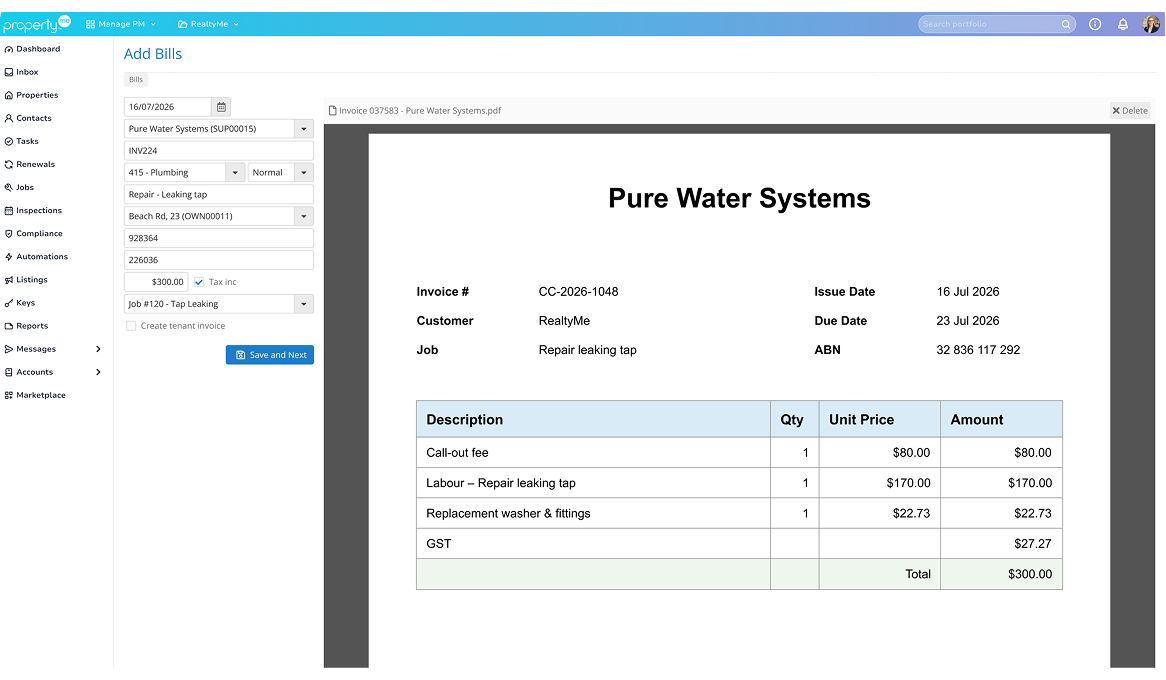Click the 226036 input field
This screenshot has width=1166, height=680.
[x=219, y=260]
